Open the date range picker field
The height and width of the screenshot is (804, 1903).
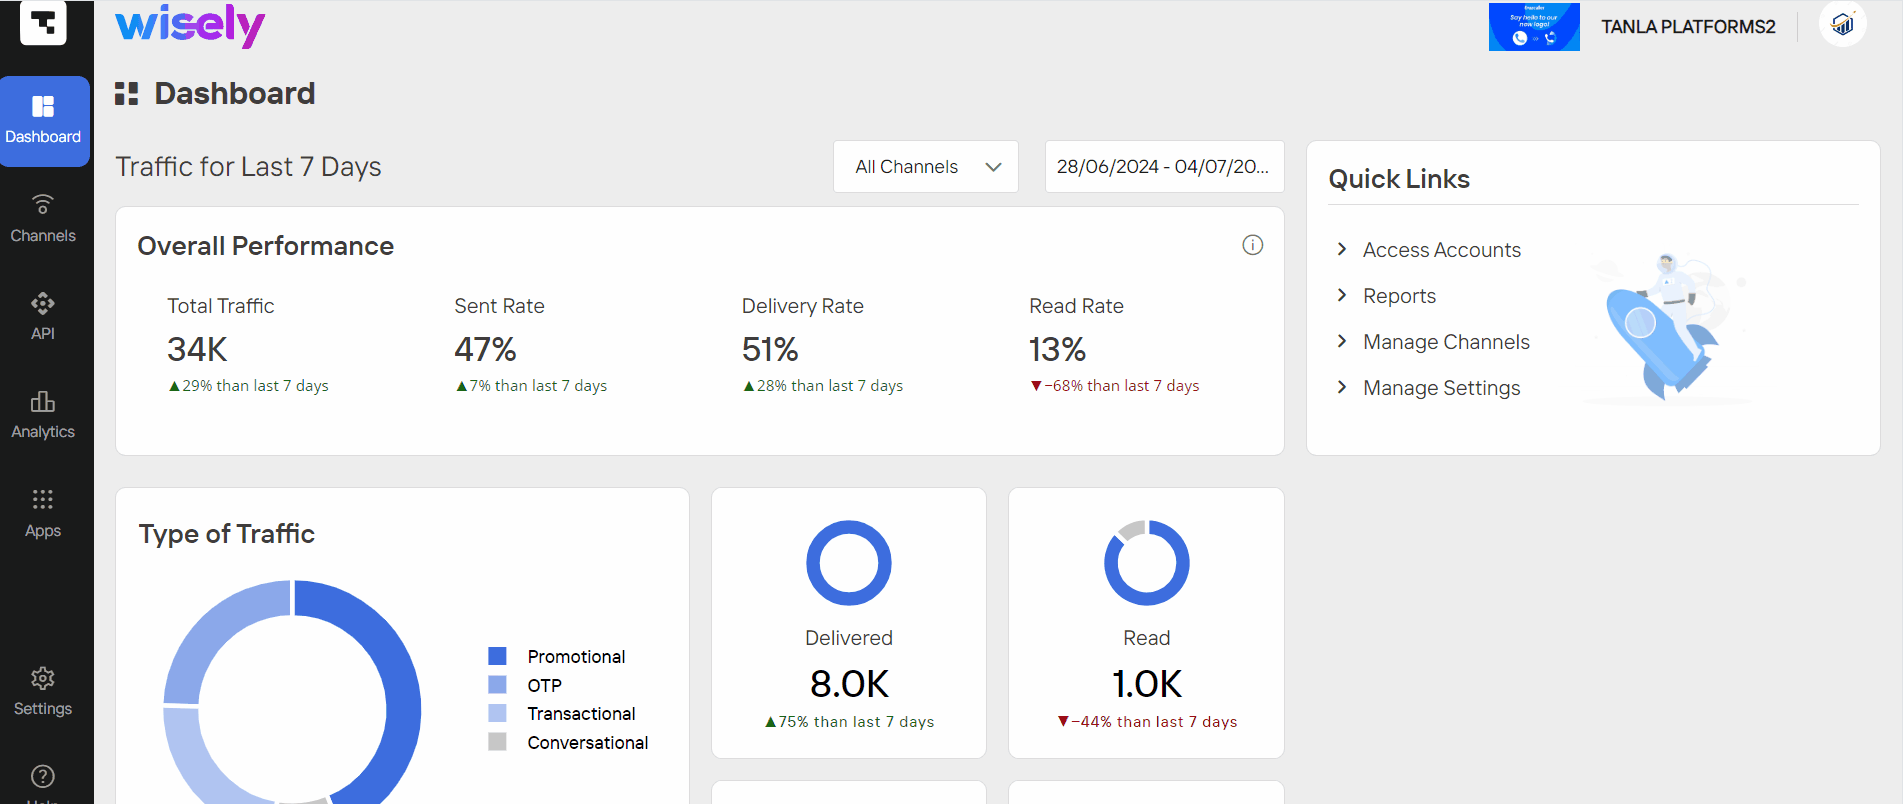coord(1164,167)
